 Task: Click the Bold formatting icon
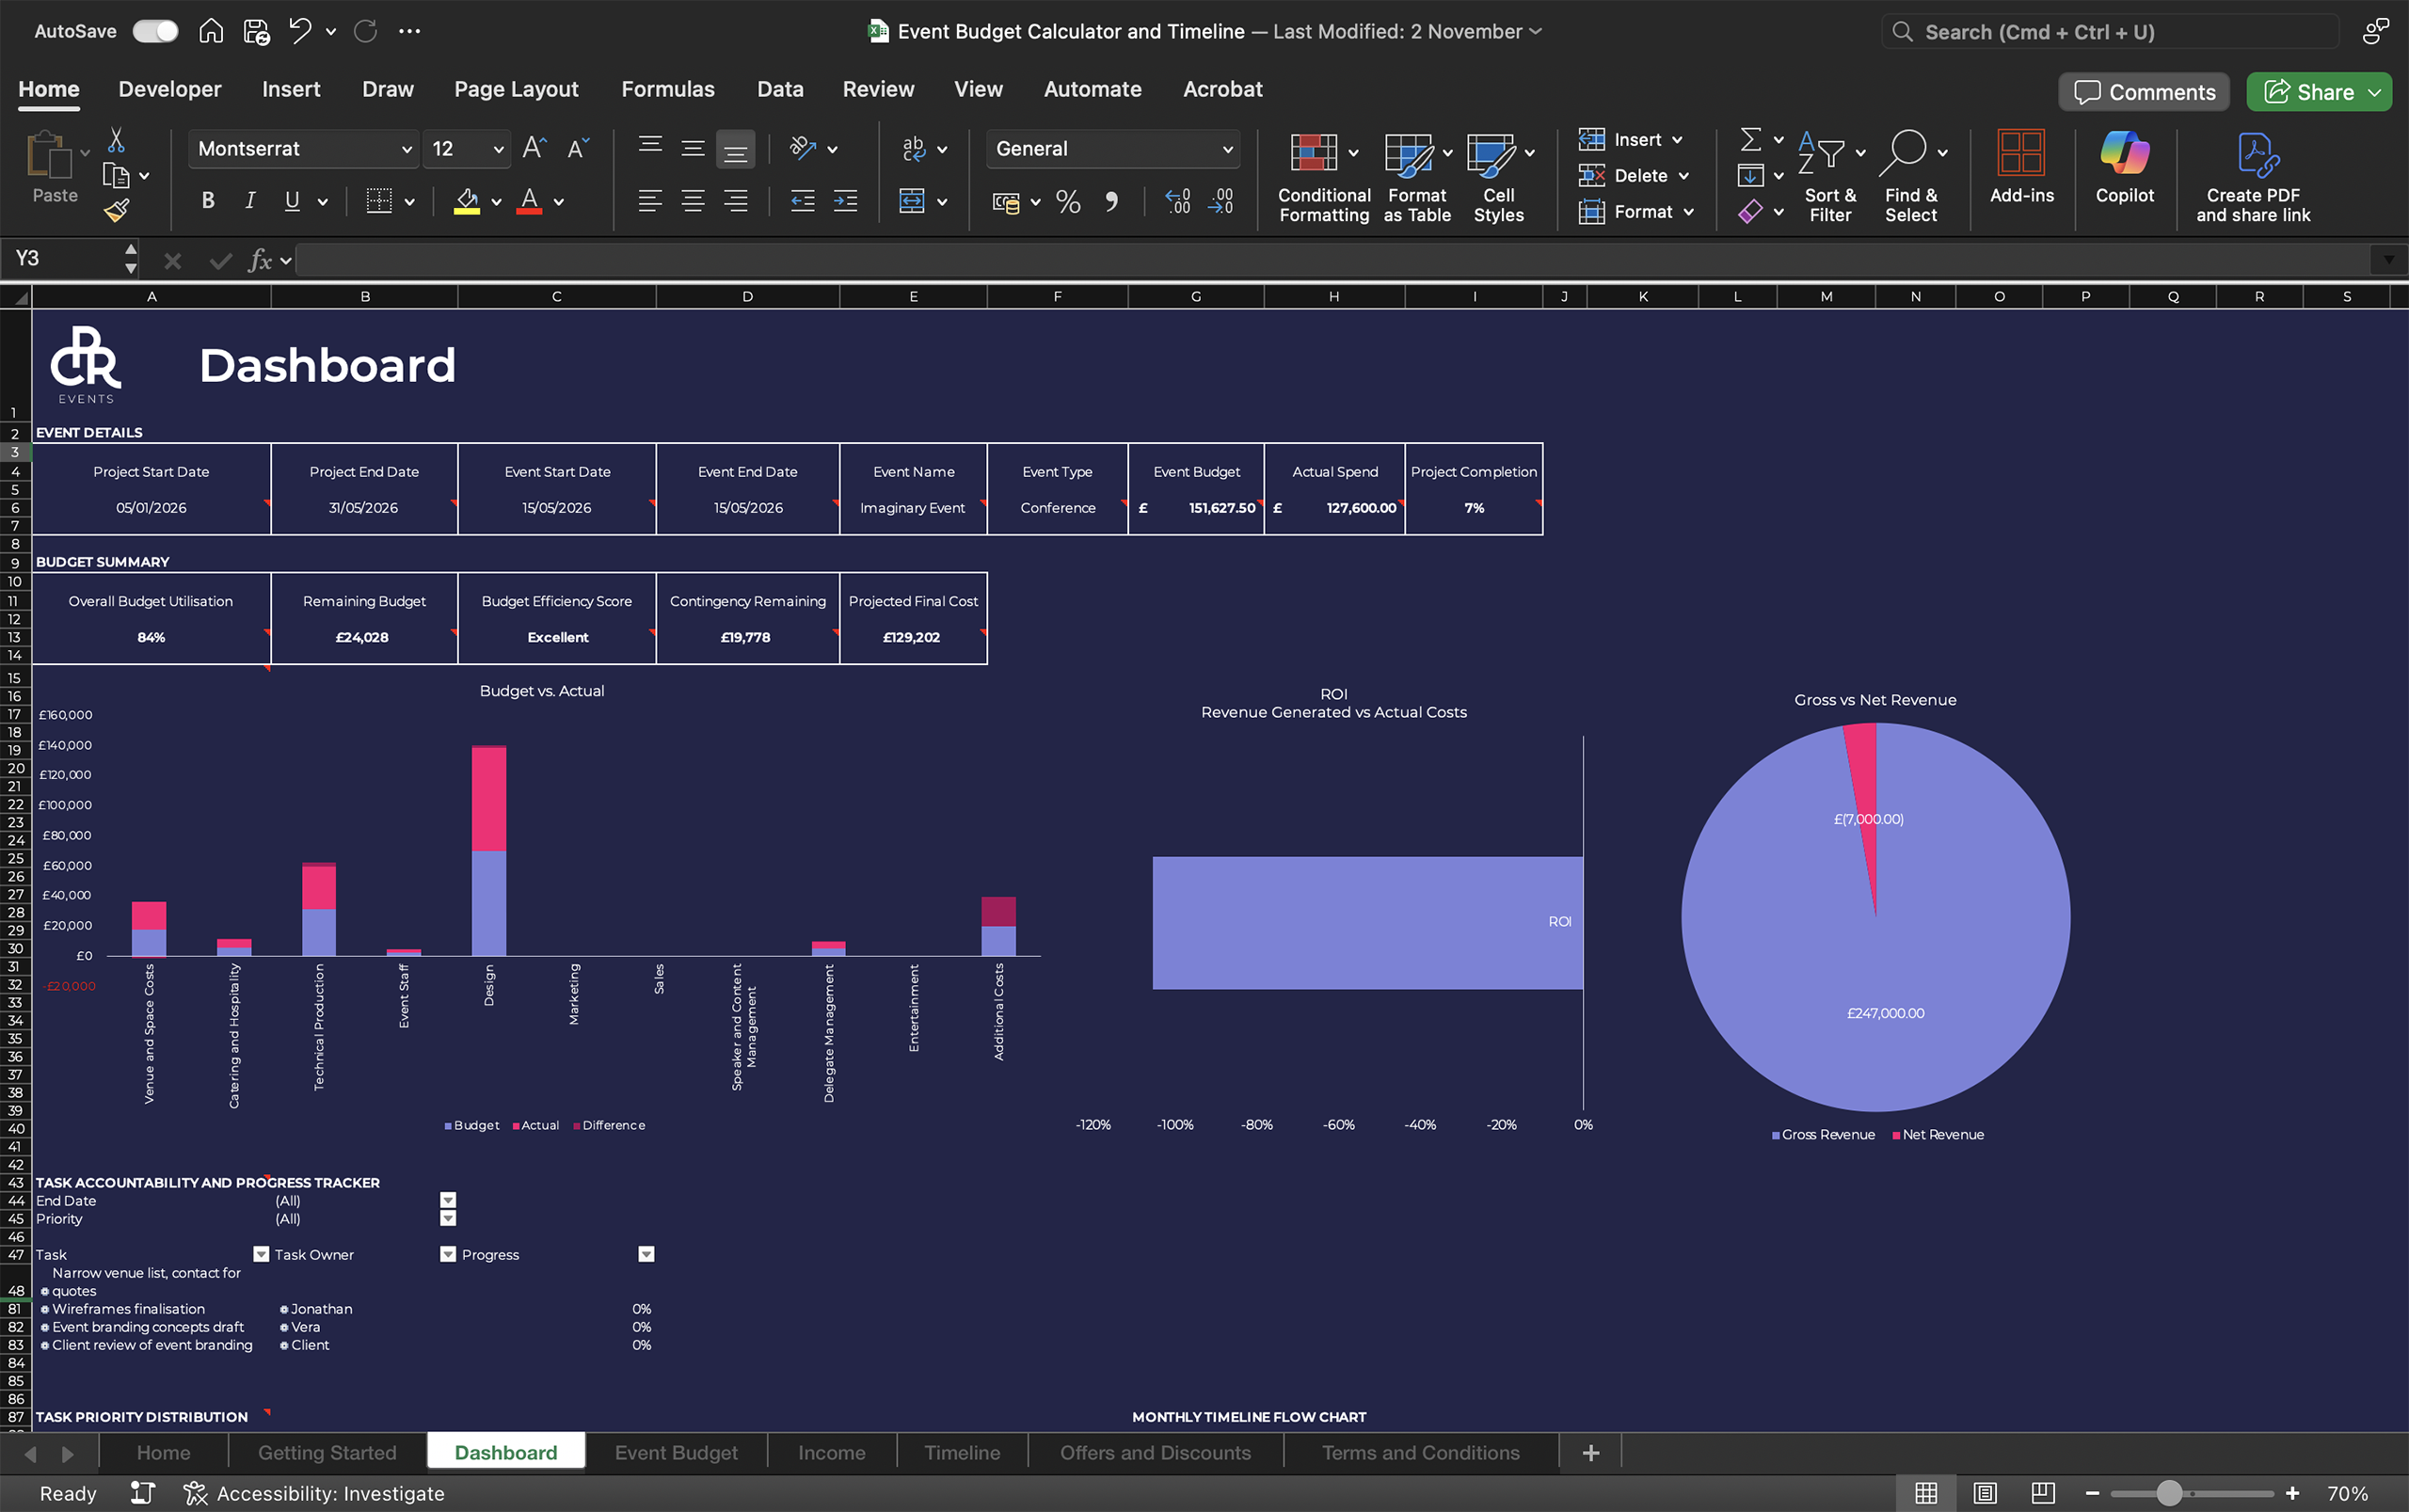pyautogui.click(x=208, y=201)
